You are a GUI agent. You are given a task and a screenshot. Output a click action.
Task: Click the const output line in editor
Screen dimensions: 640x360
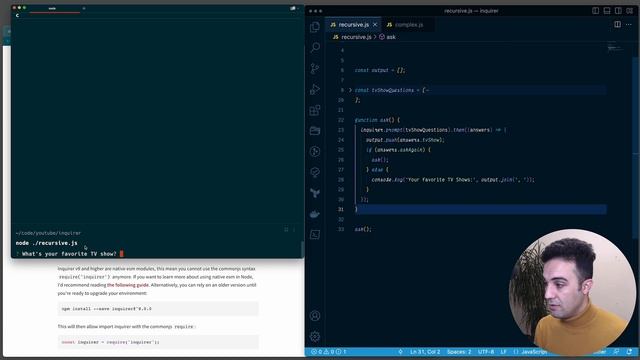[380, 70]
